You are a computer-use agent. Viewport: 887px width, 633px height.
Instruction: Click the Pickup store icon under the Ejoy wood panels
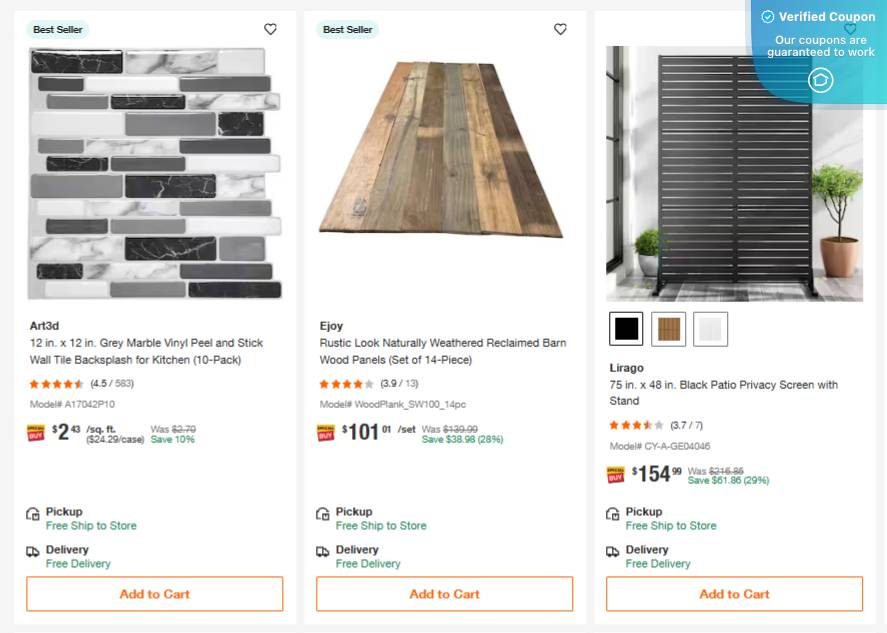325,512
